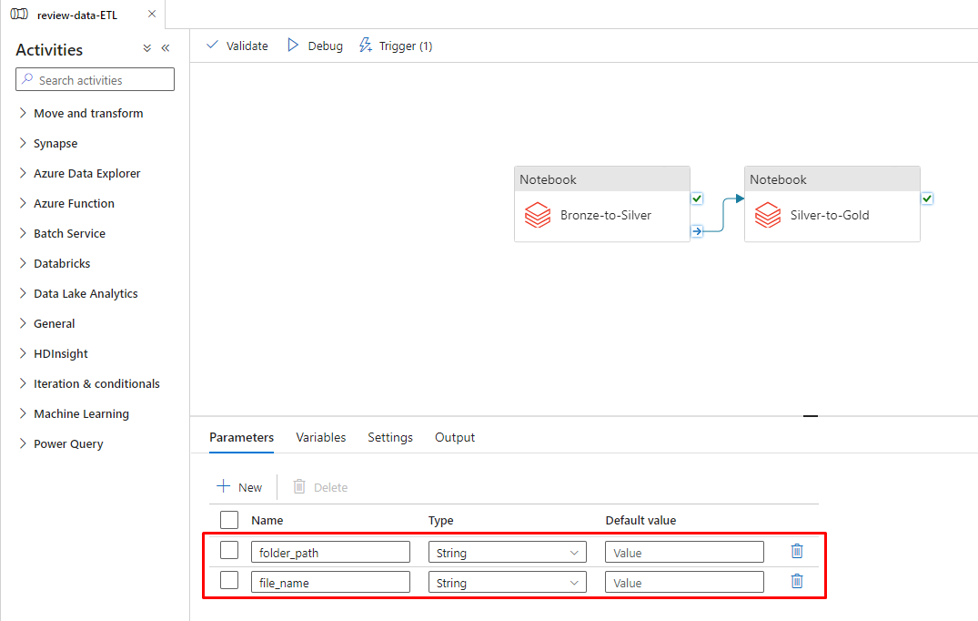Switch to the Variables tab

pos(321,438)
